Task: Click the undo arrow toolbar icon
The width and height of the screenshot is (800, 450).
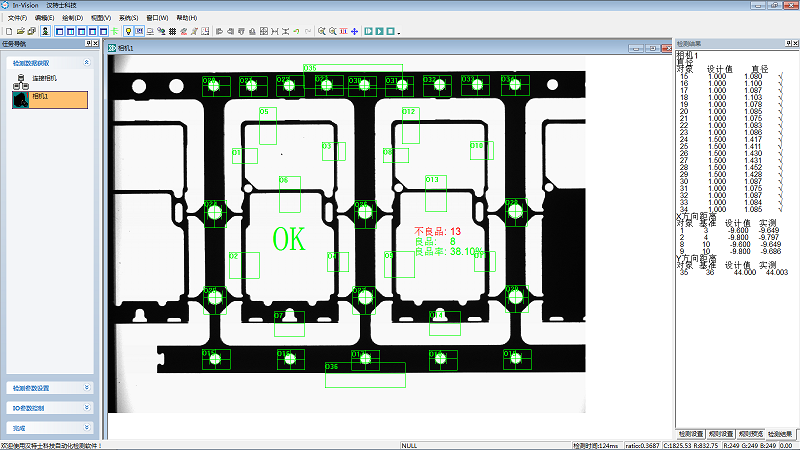Action: click(297, 31)
